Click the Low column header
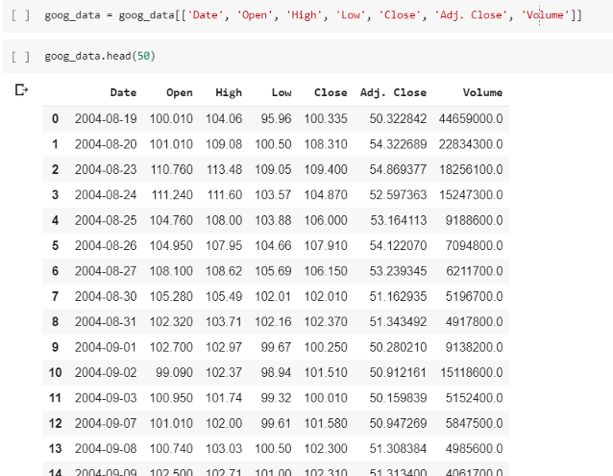The image size is (613, 476). coord(281,93)
